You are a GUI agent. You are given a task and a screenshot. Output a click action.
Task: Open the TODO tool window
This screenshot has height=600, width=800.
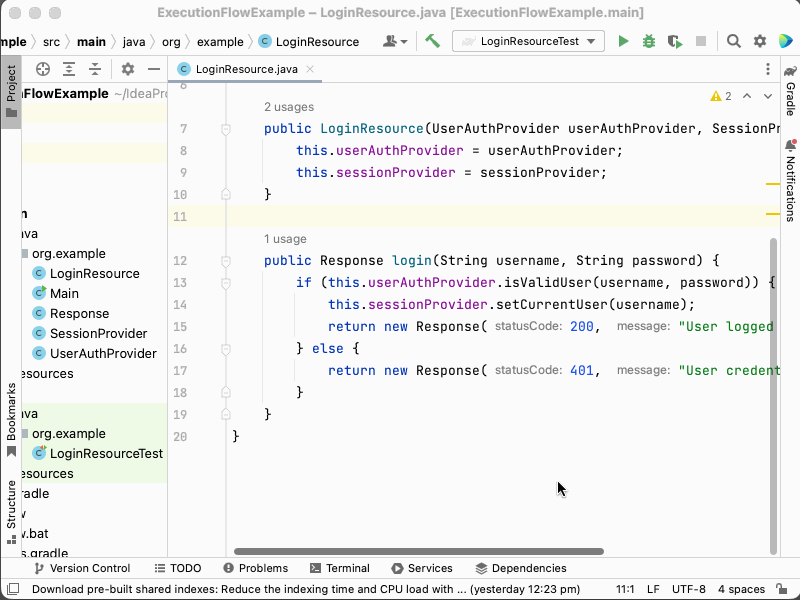coord(178,568)
